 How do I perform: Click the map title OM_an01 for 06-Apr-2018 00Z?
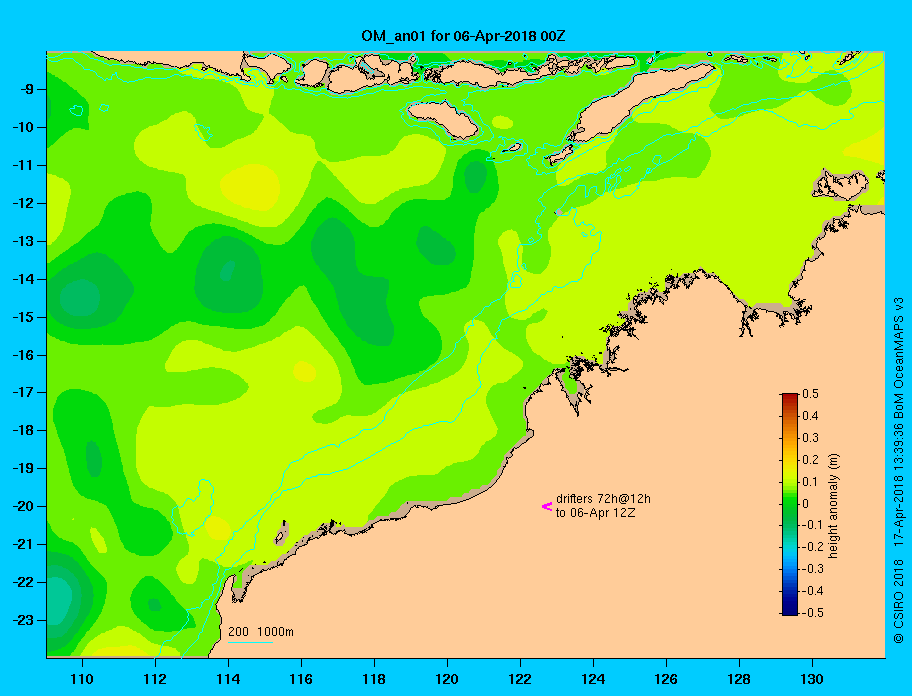[463, 36]
